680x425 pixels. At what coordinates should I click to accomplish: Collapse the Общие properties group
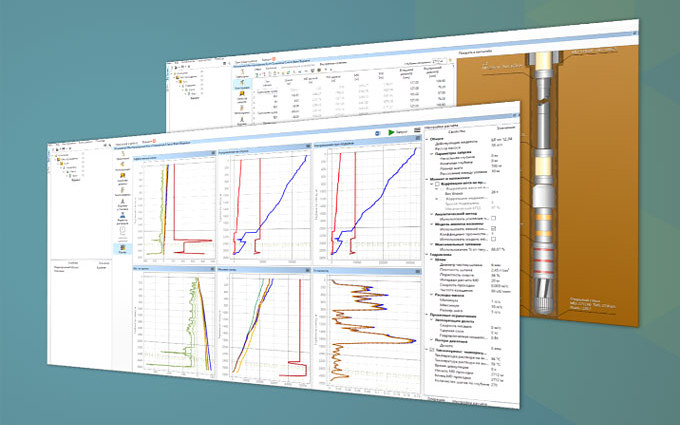point(427,139)
